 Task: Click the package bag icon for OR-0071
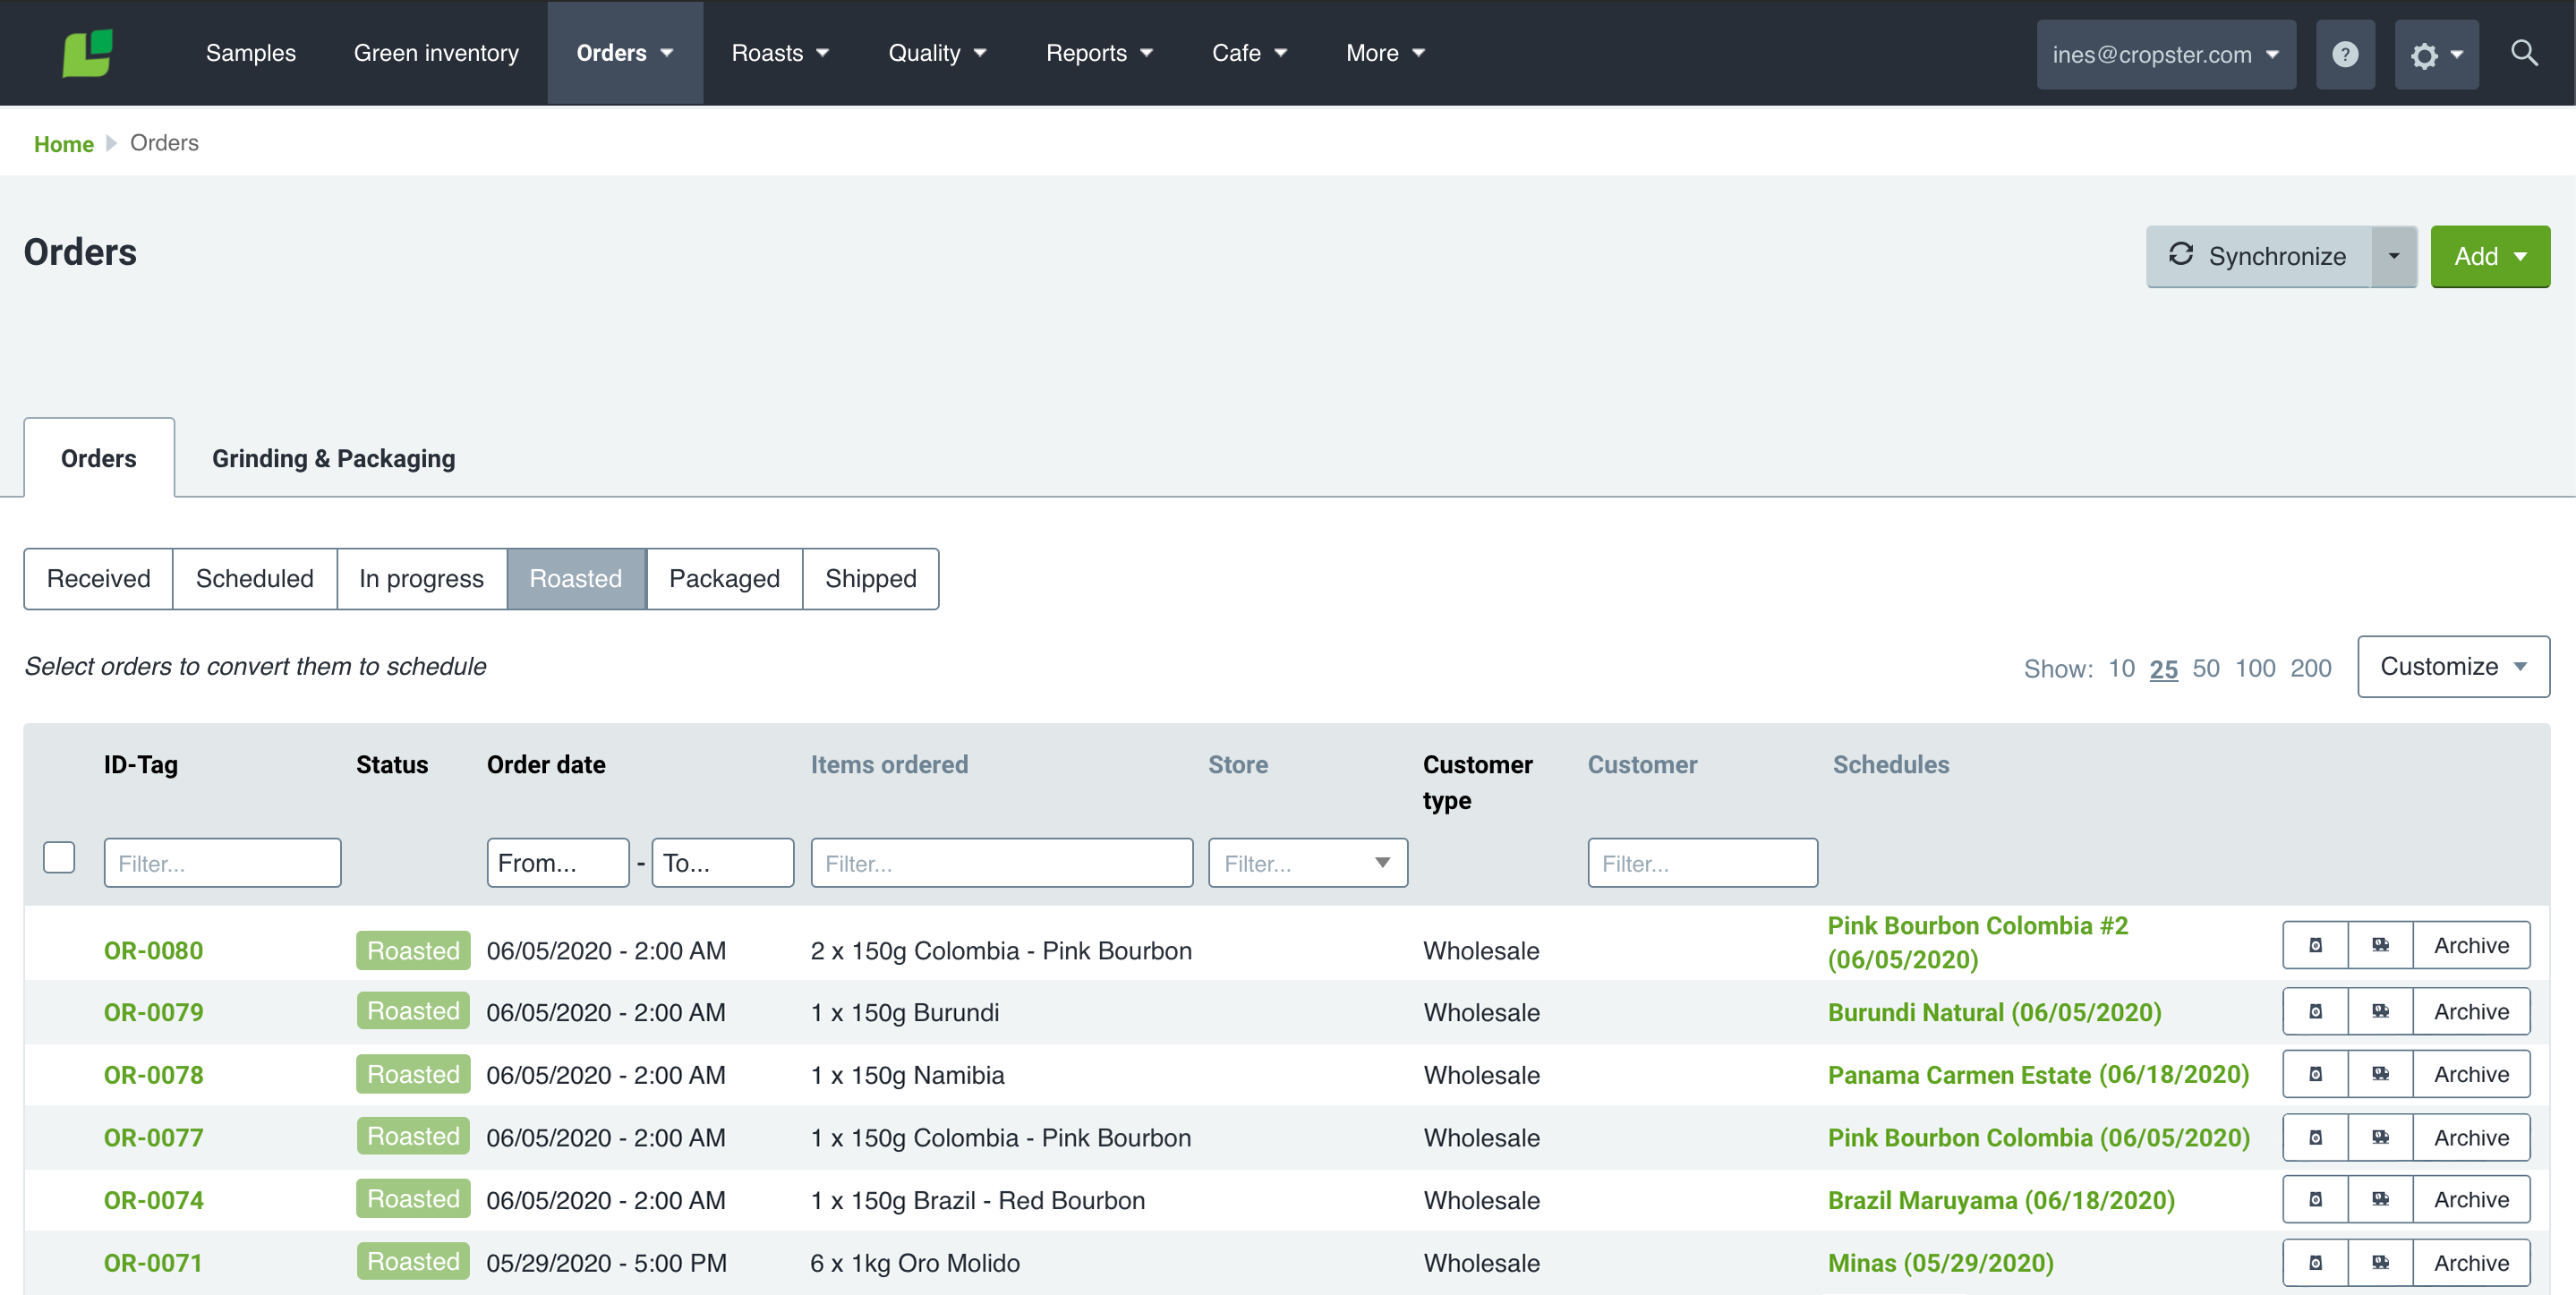(x=2315, y=1262)
